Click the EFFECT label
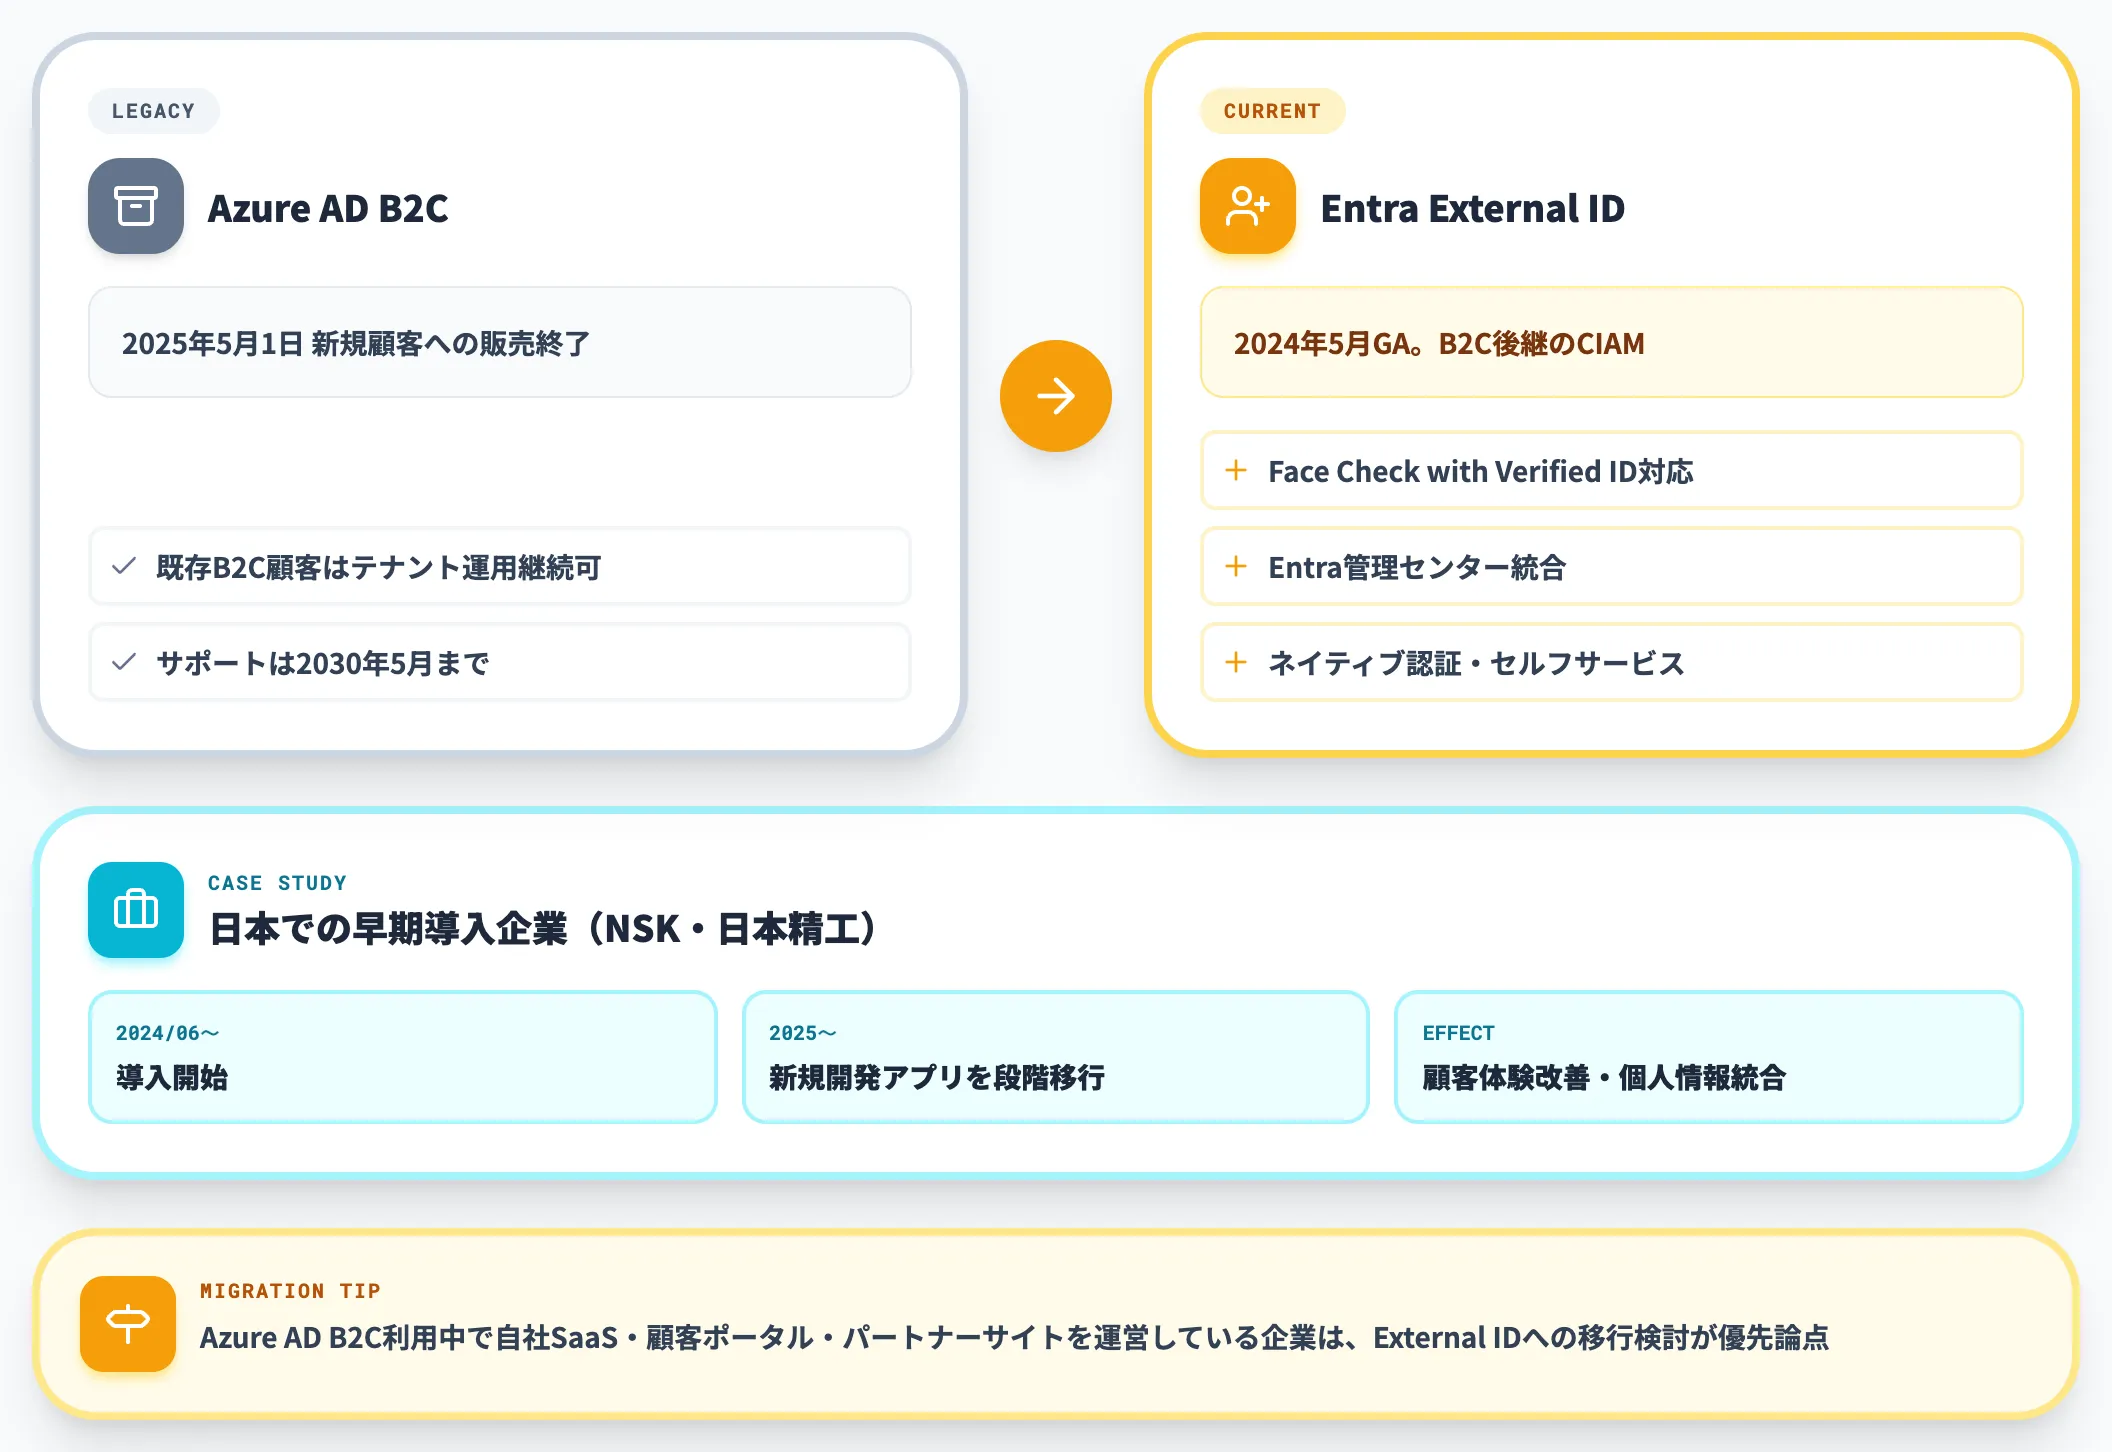This screenshot has width=2112, height=1452. [1458, 1033]
